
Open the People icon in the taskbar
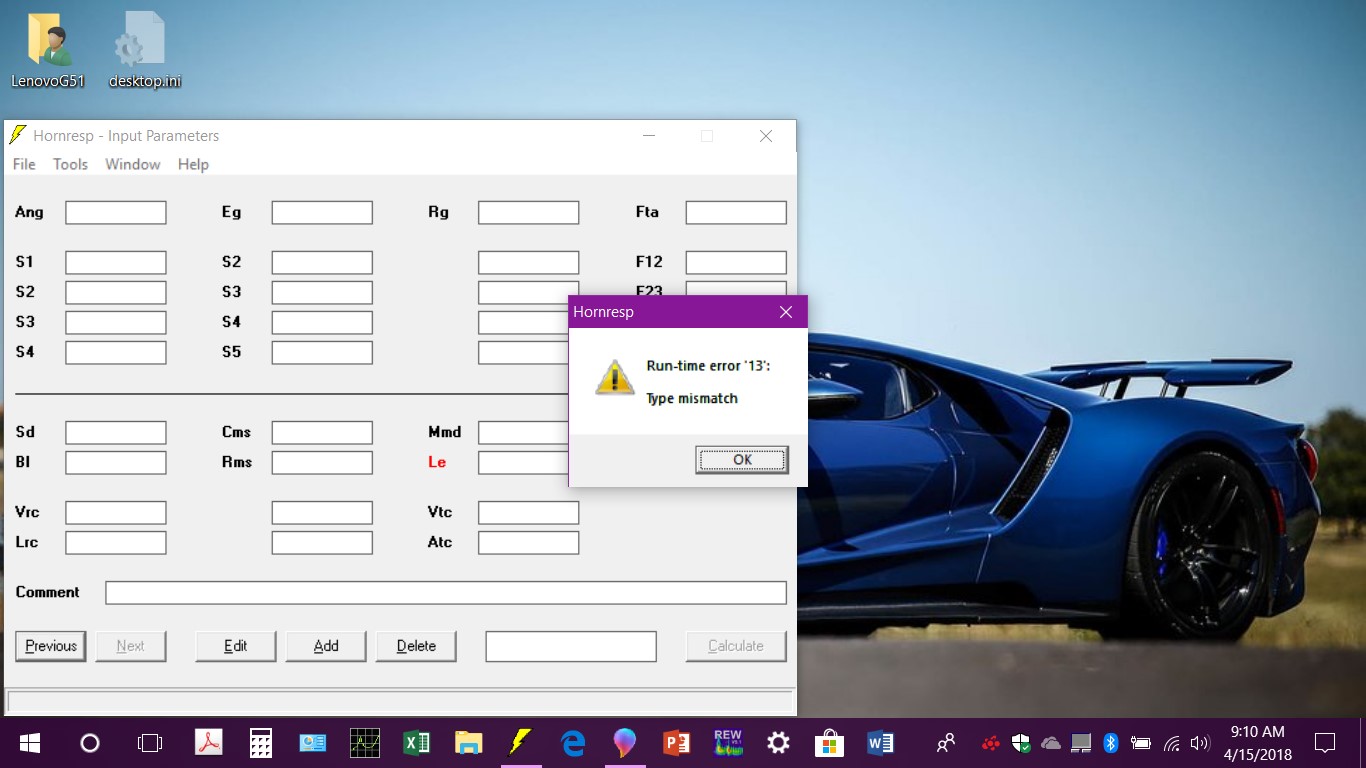(x=945, y=743)
